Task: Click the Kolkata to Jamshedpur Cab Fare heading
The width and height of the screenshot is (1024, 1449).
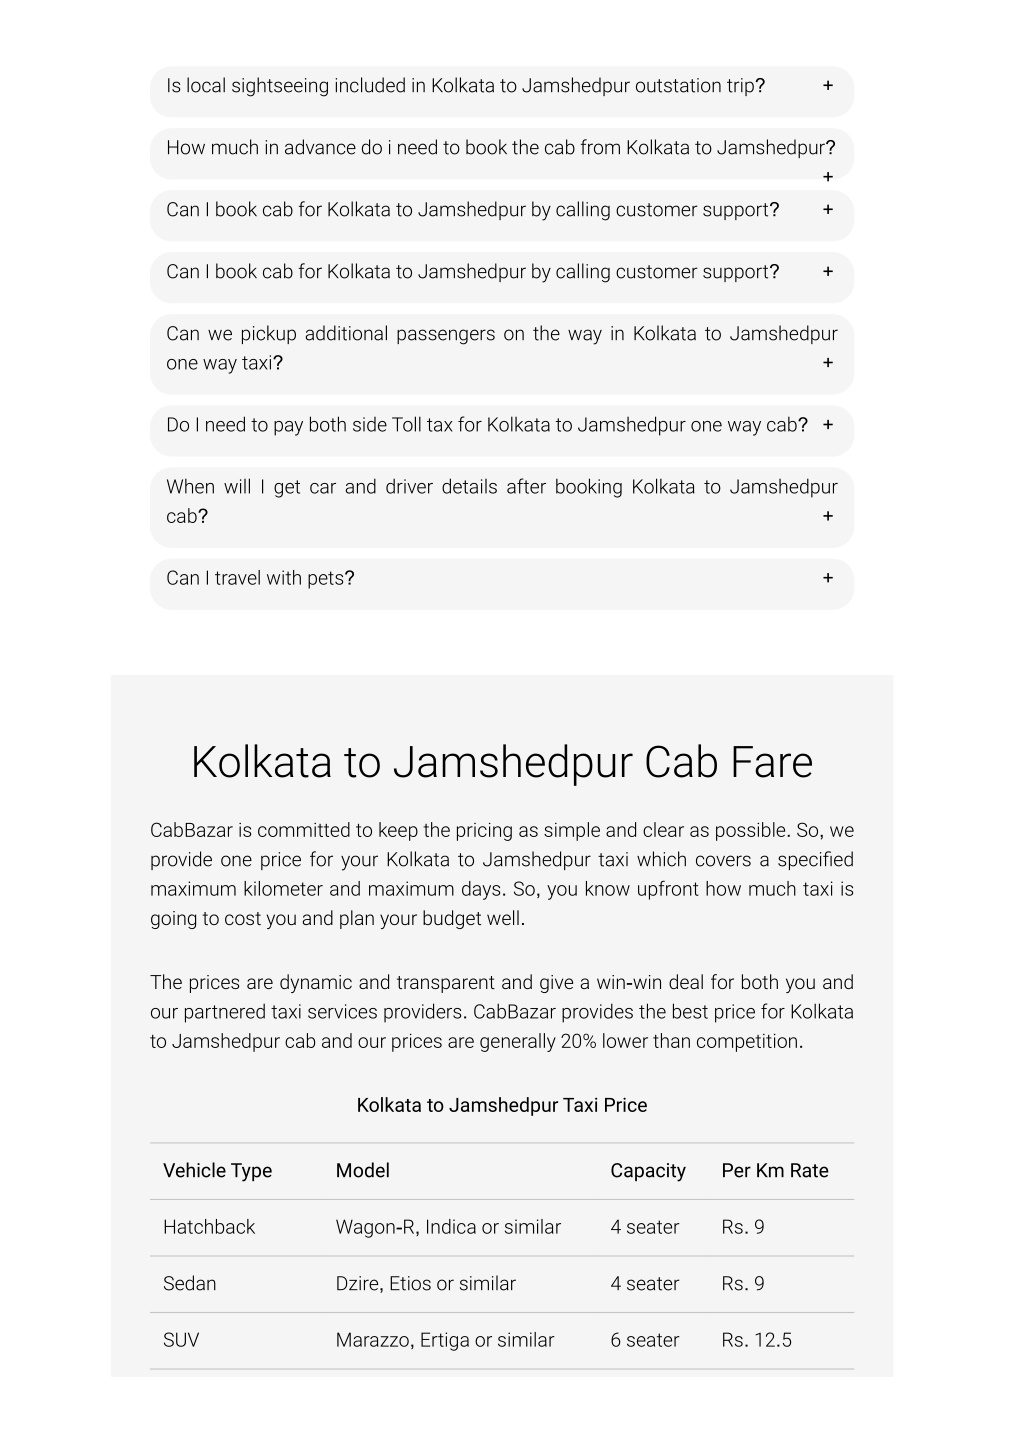Action: pos(502,762)
